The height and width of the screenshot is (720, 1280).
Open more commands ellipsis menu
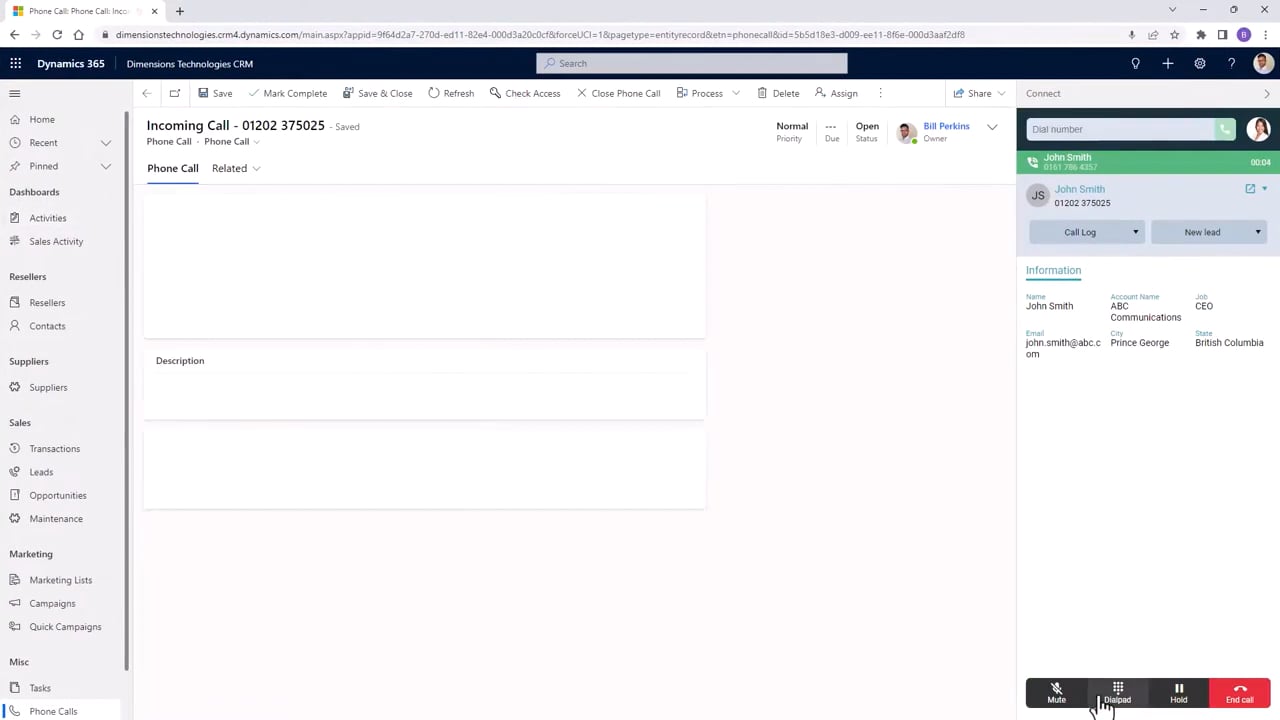880,93
